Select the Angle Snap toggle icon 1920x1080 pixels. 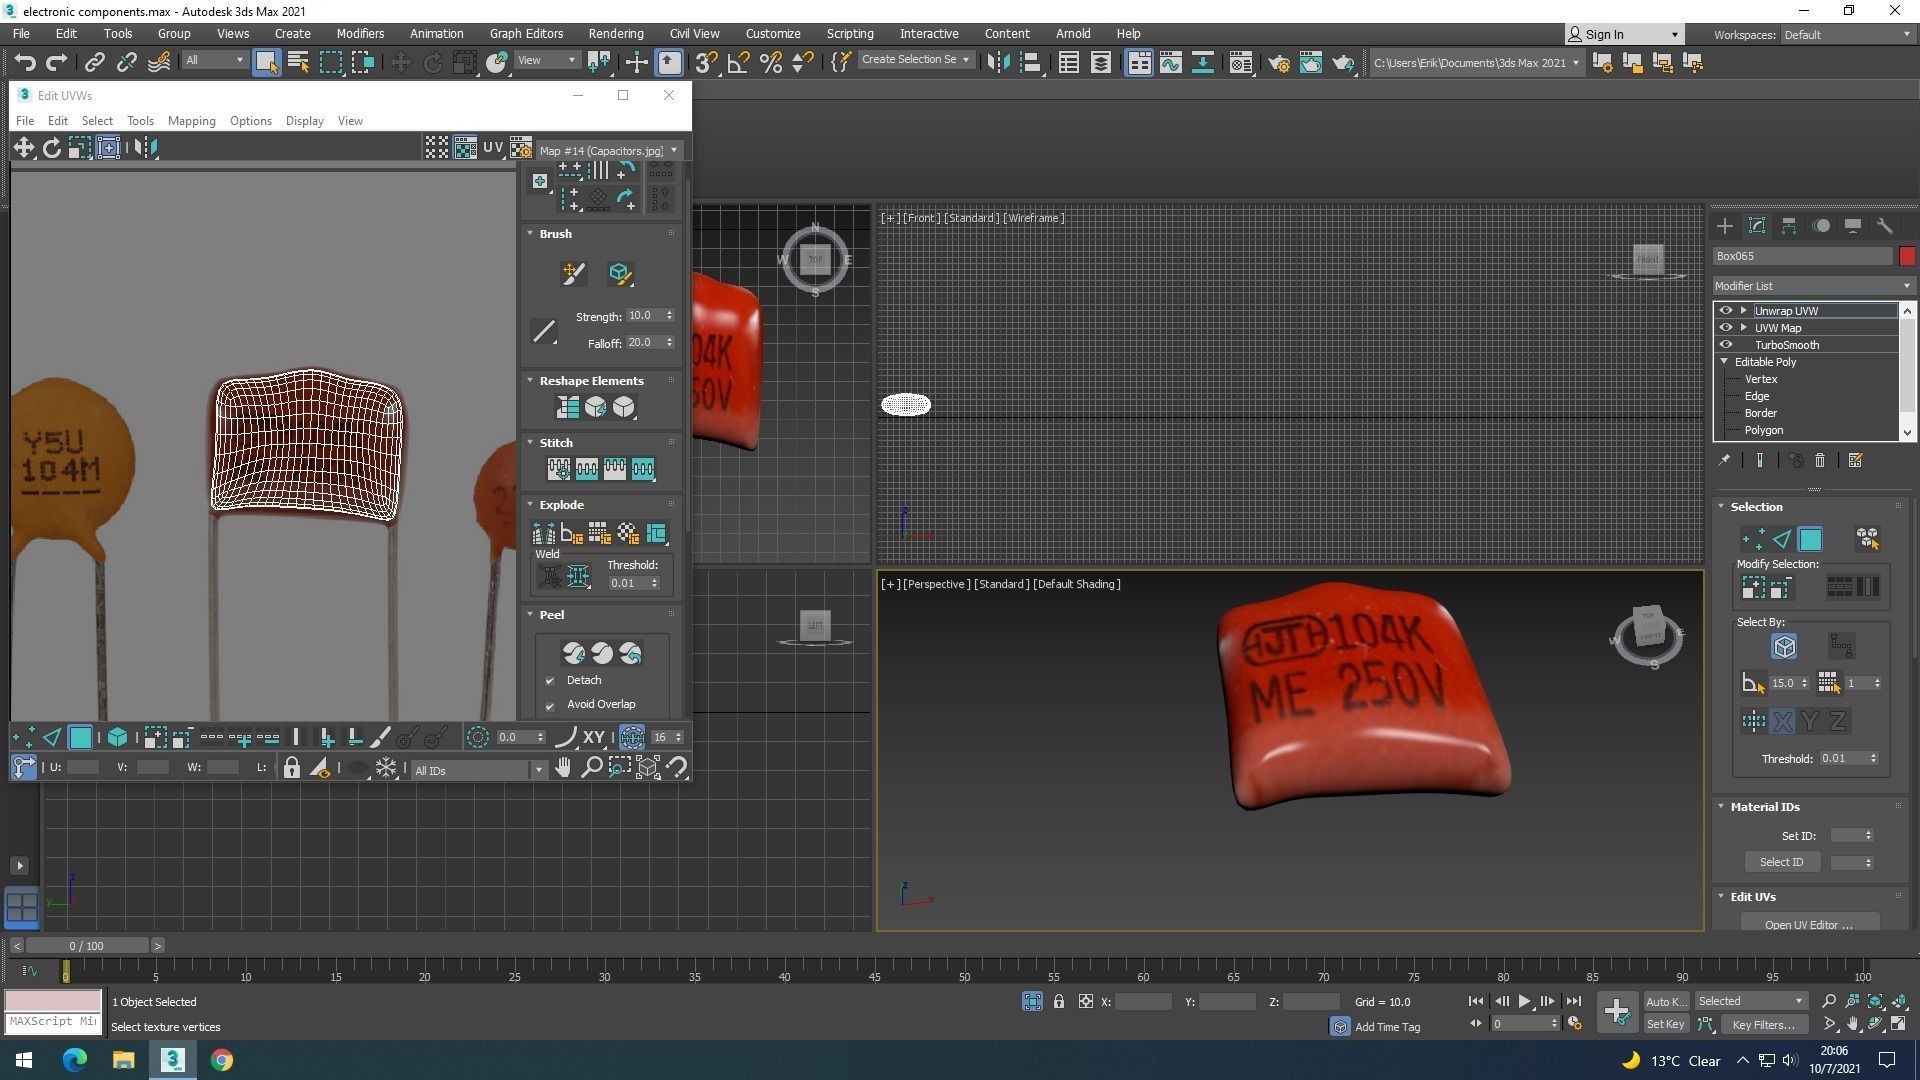coord(738,63)
